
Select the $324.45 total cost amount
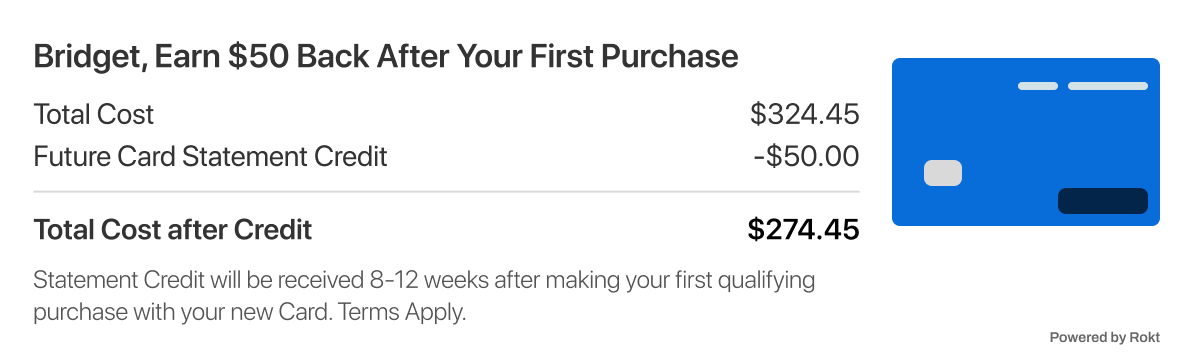tap(804, 115)
